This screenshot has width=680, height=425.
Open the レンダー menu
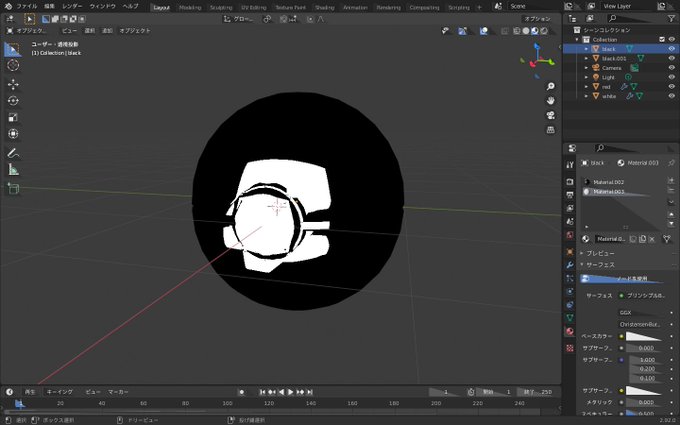(72, 7)
